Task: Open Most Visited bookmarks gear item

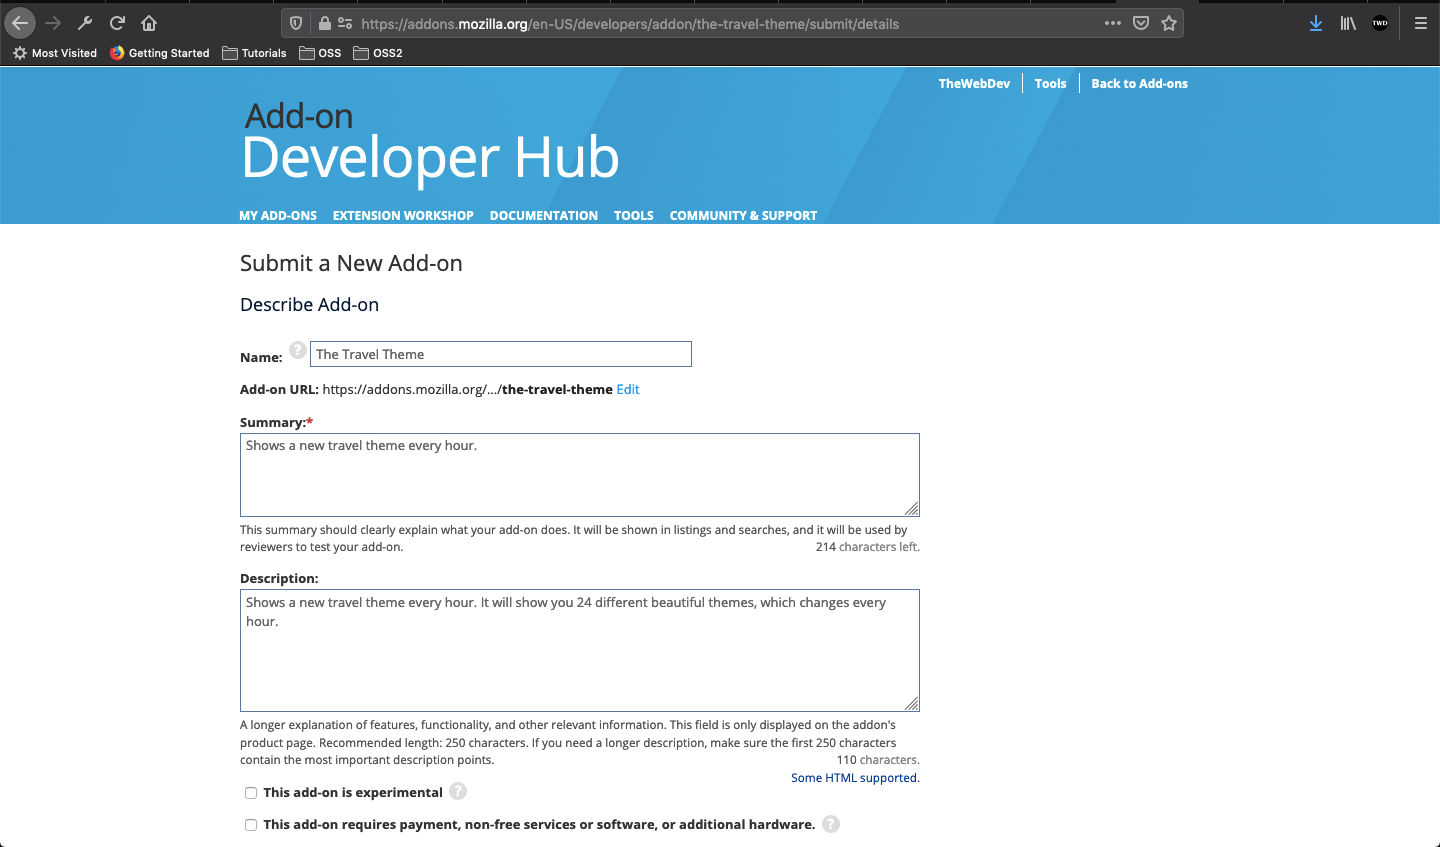Action: pyautogui.click(x=55, y=53)
